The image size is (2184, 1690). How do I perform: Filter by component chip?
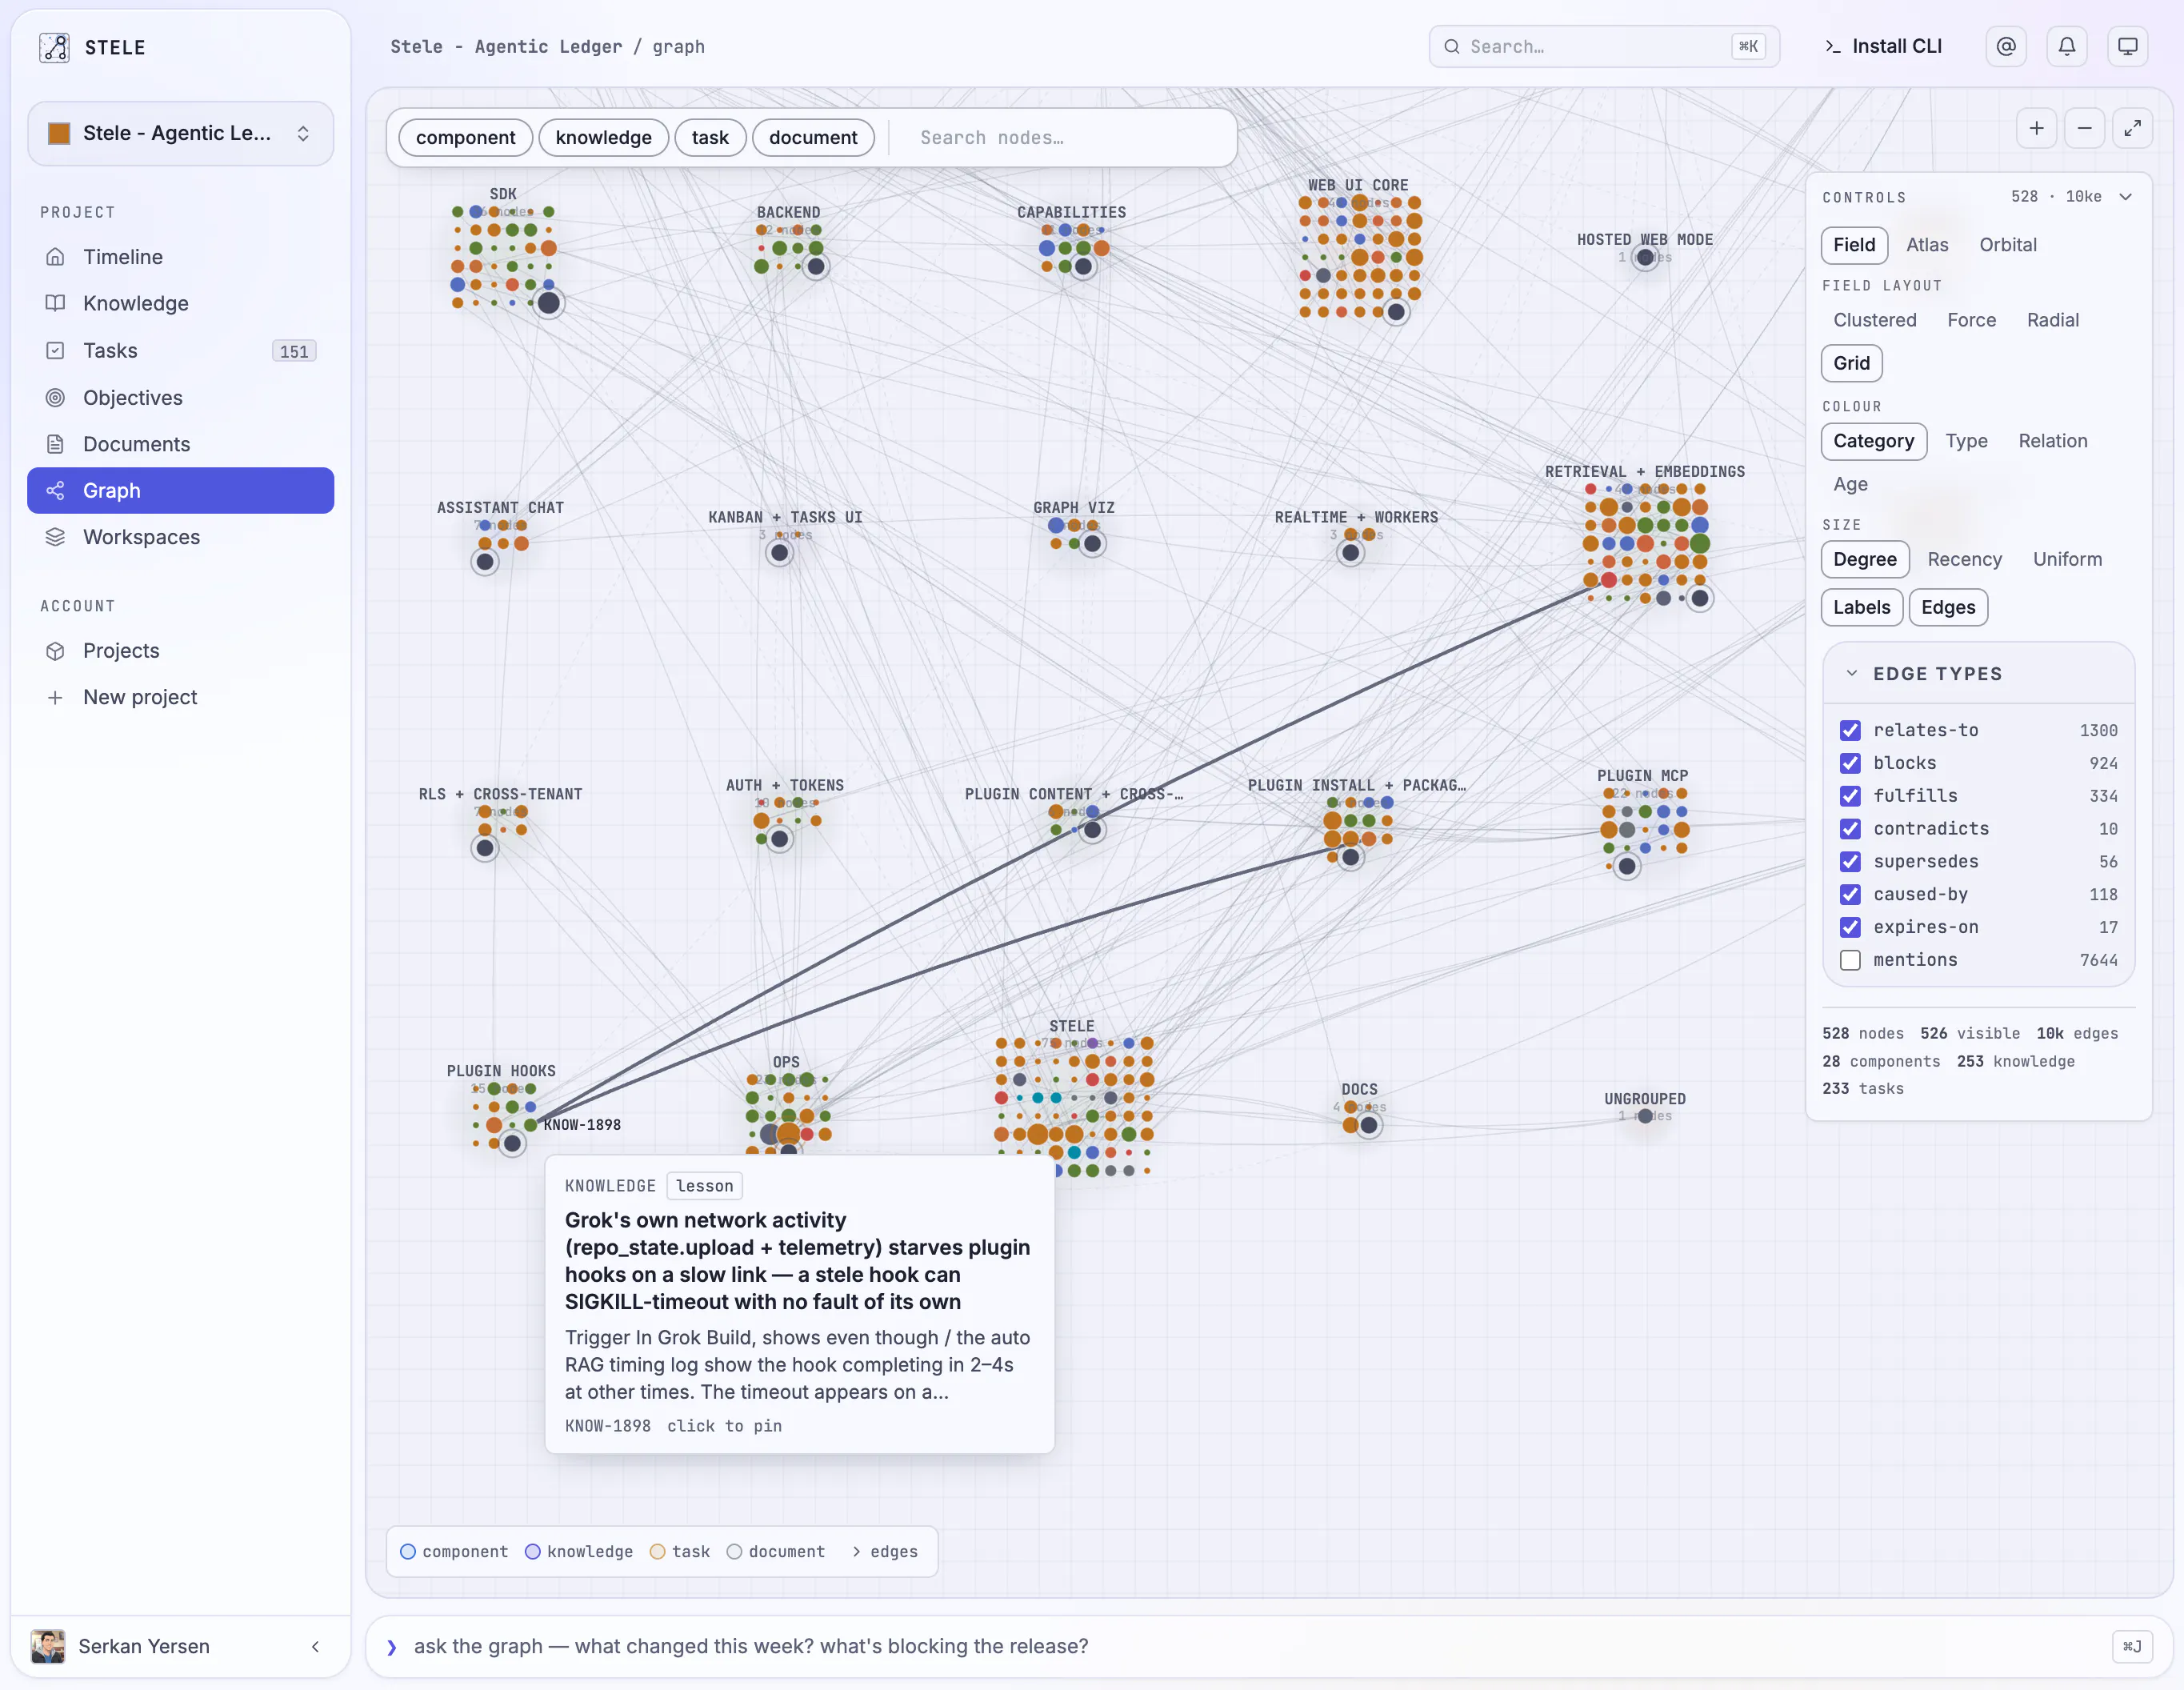465,137
